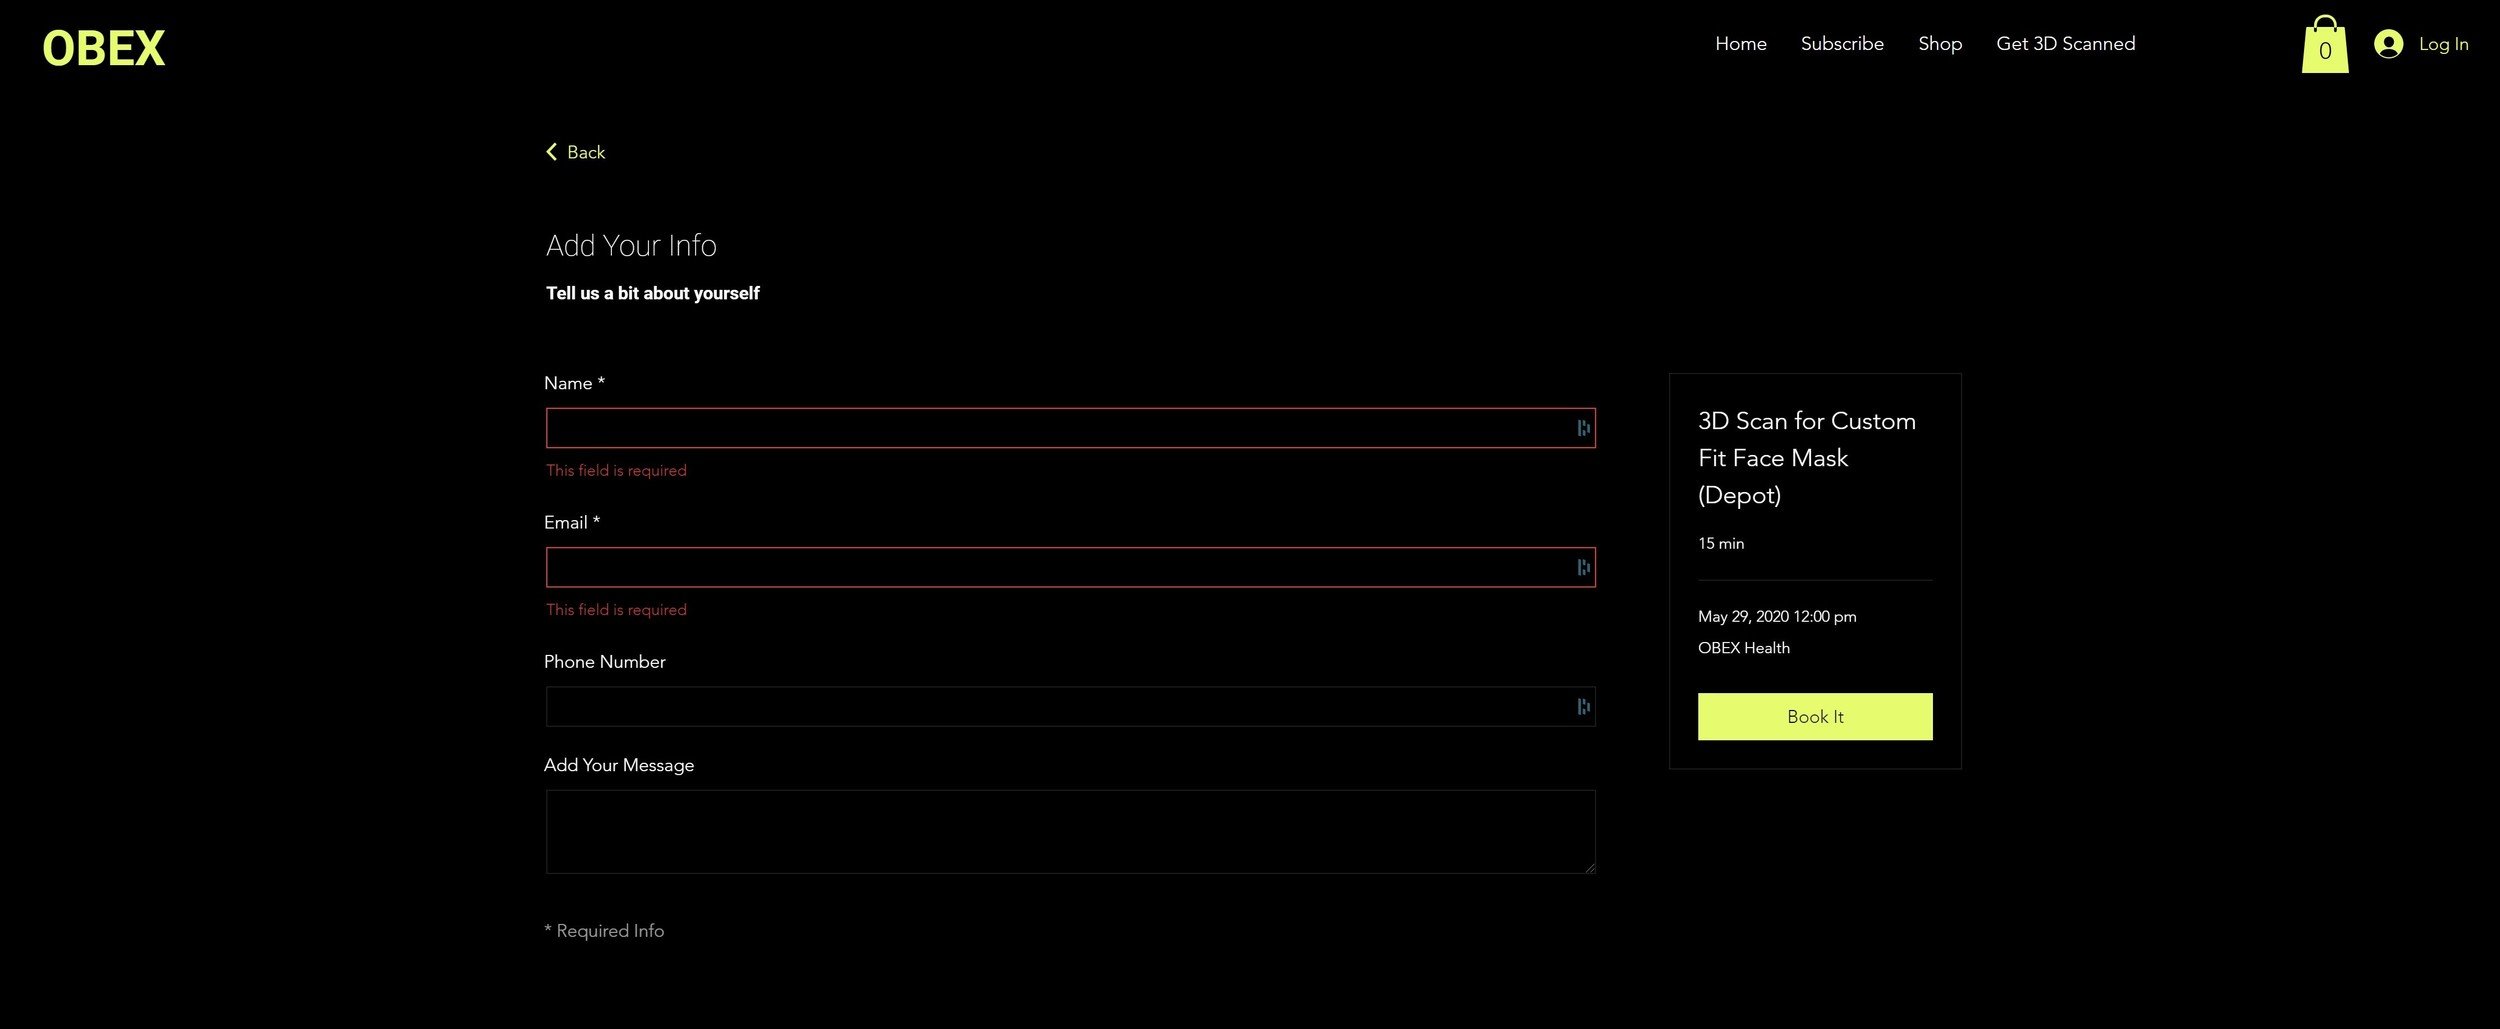Click the 'Add Your Message' label
Viewport: 2500px width, 1029px height.
pyautogui.click(x=618, y=765)
